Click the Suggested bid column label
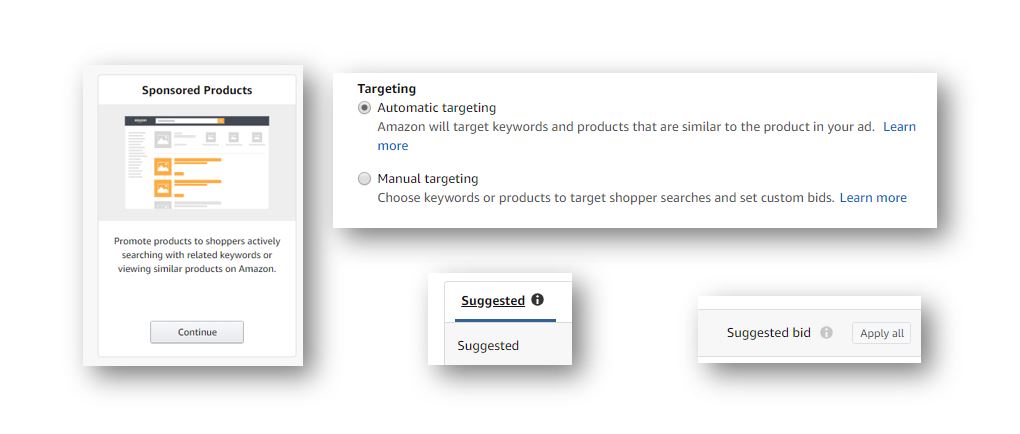 click(768, 333)
